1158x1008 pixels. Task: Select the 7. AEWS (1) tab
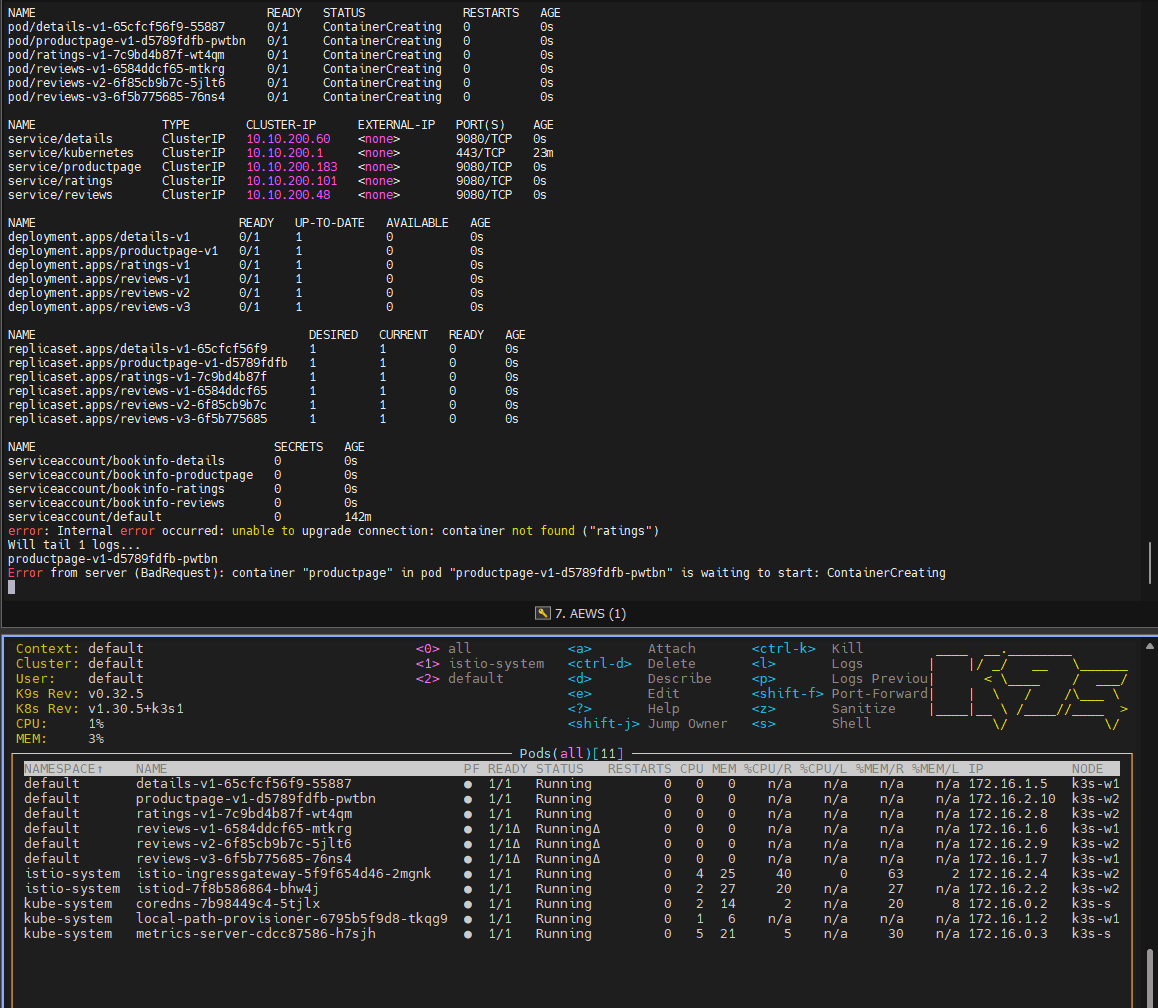coord(590,613)
